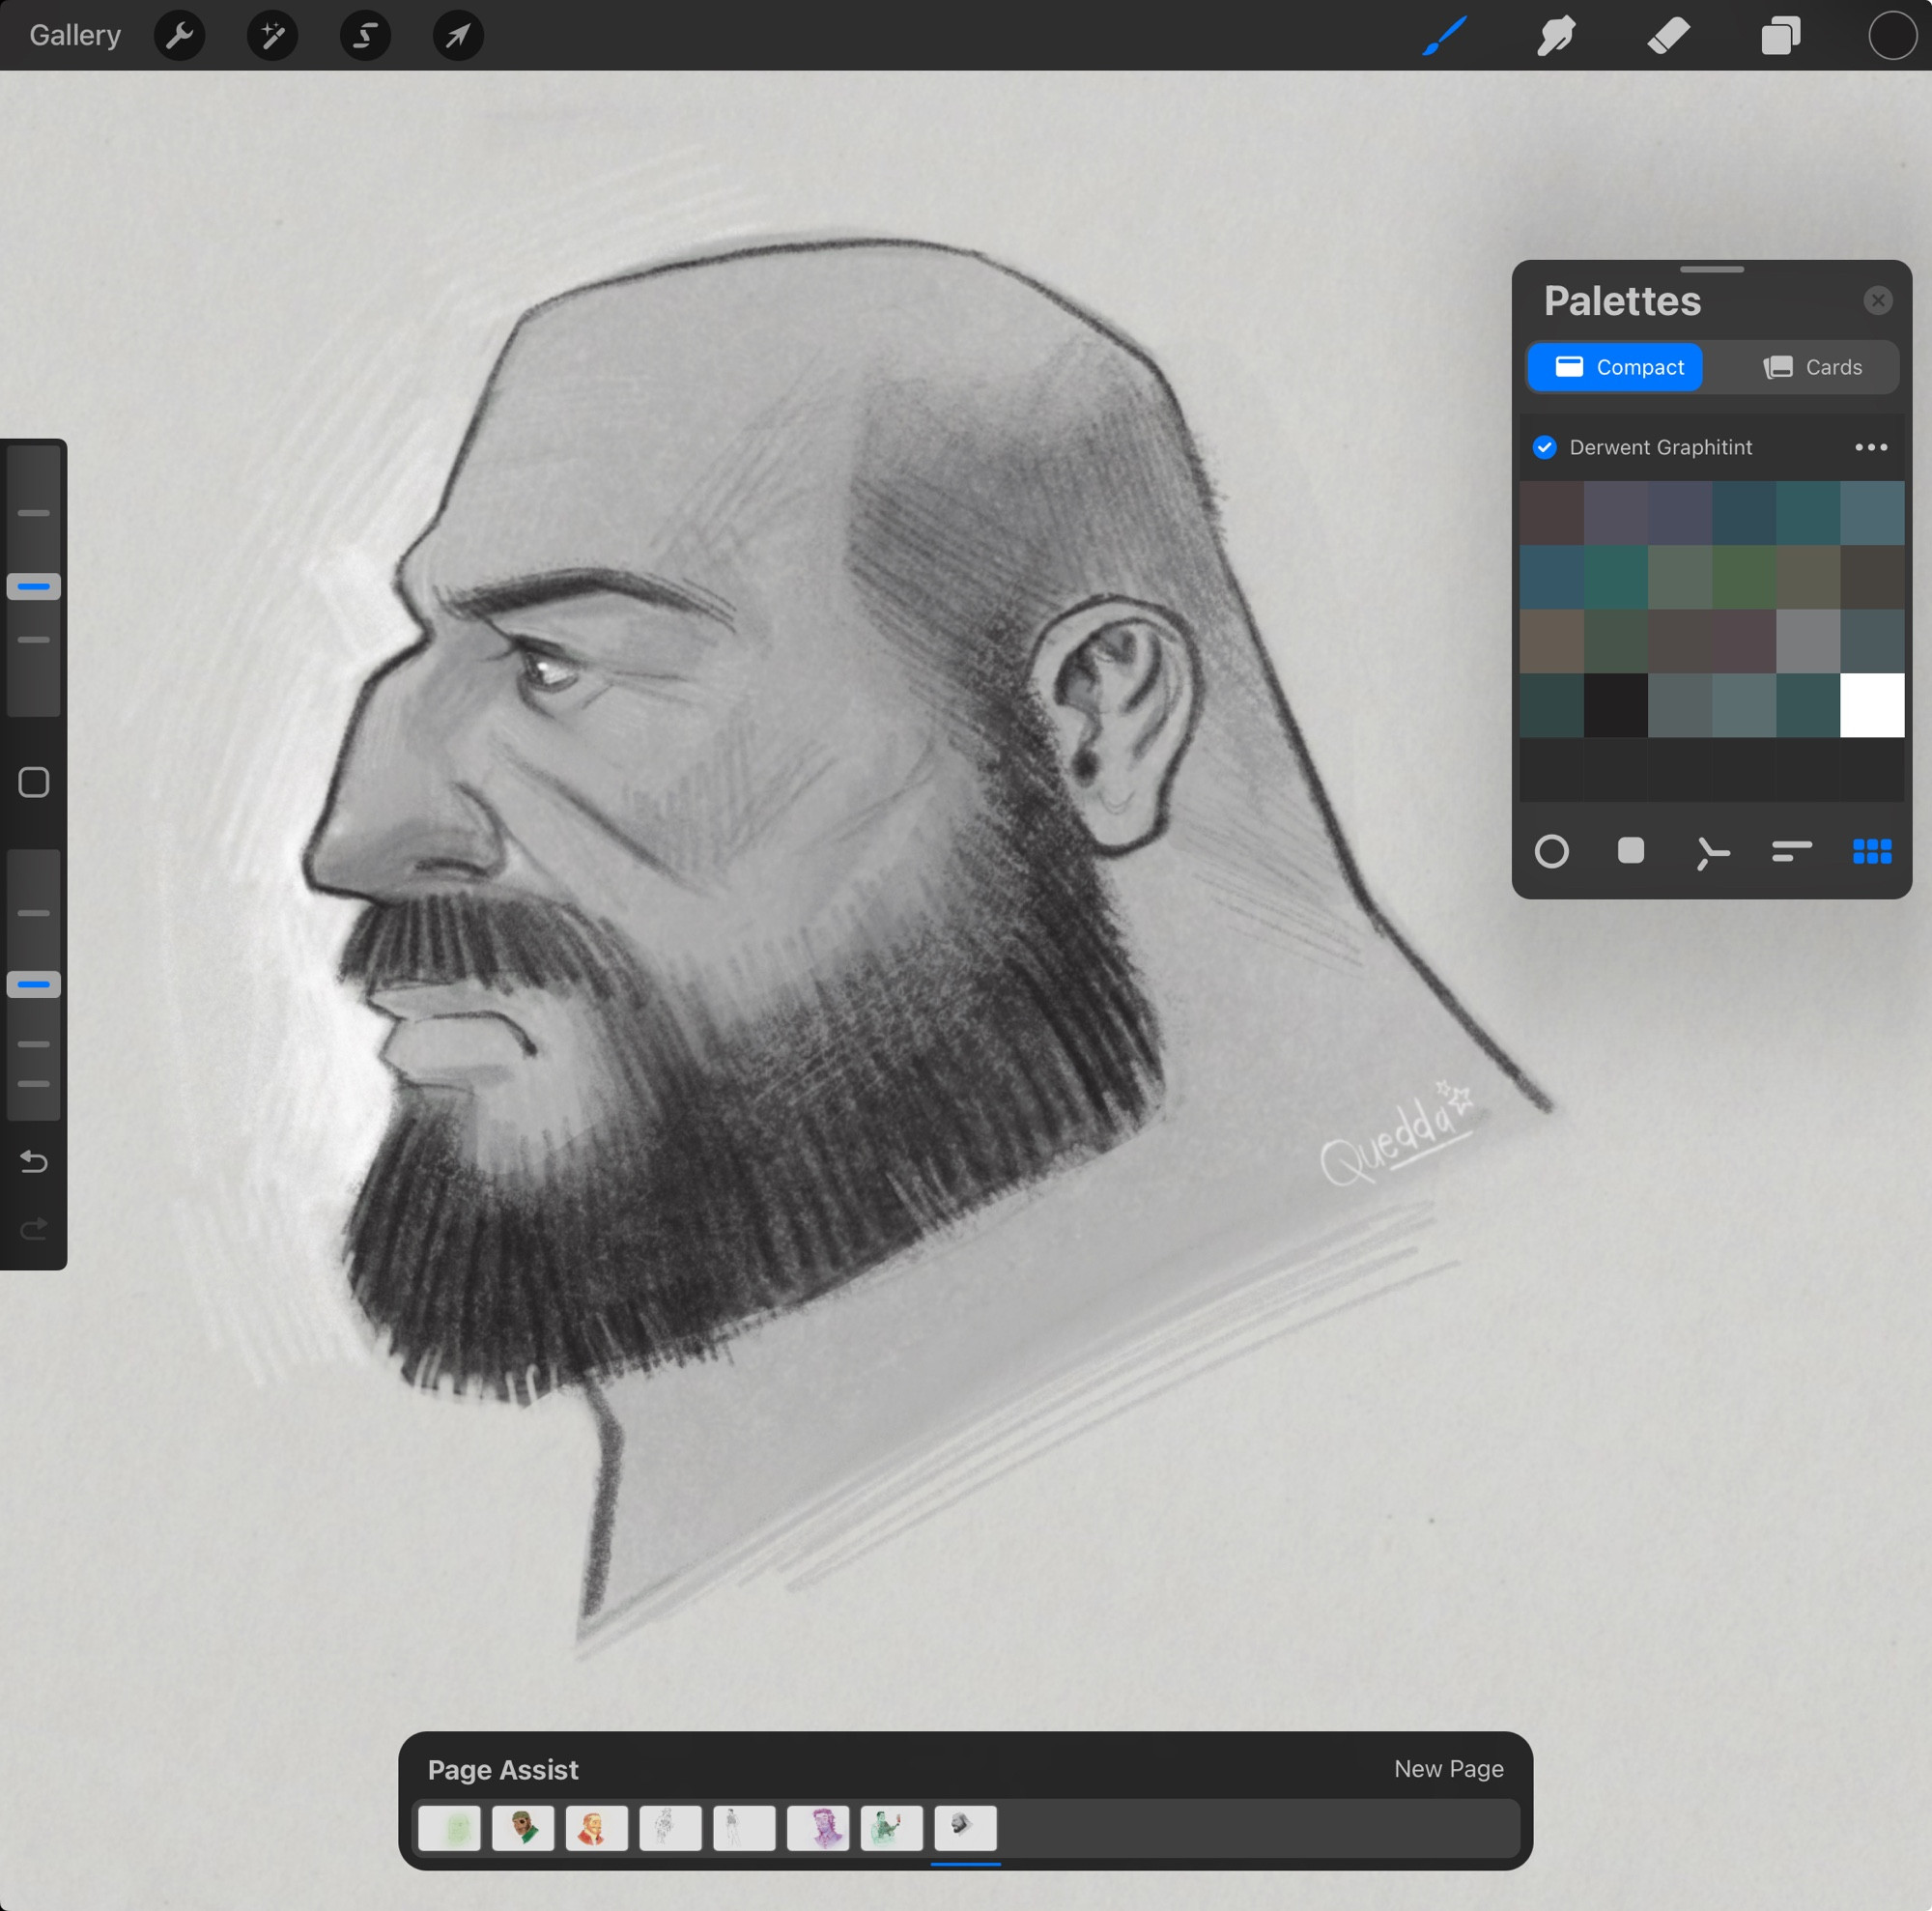Open the red-orange character page thumbnail
This screenshot has width=1932, height=1911.
click(596, 1827)
